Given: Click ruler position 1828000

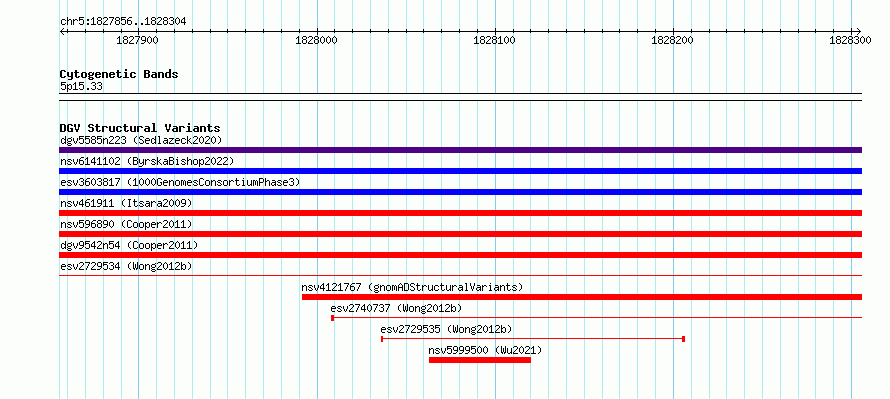Looking at the screenshot, I should 316,41.
